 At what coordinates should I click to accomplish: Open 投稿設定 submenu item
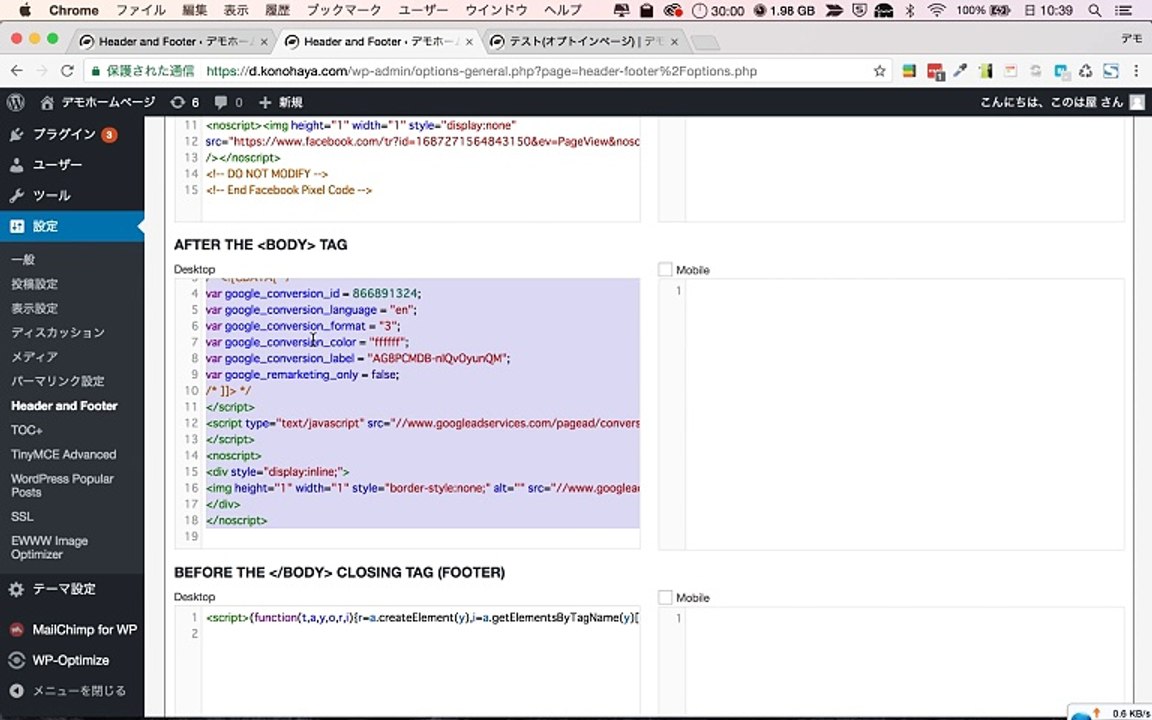click(34, 284)
